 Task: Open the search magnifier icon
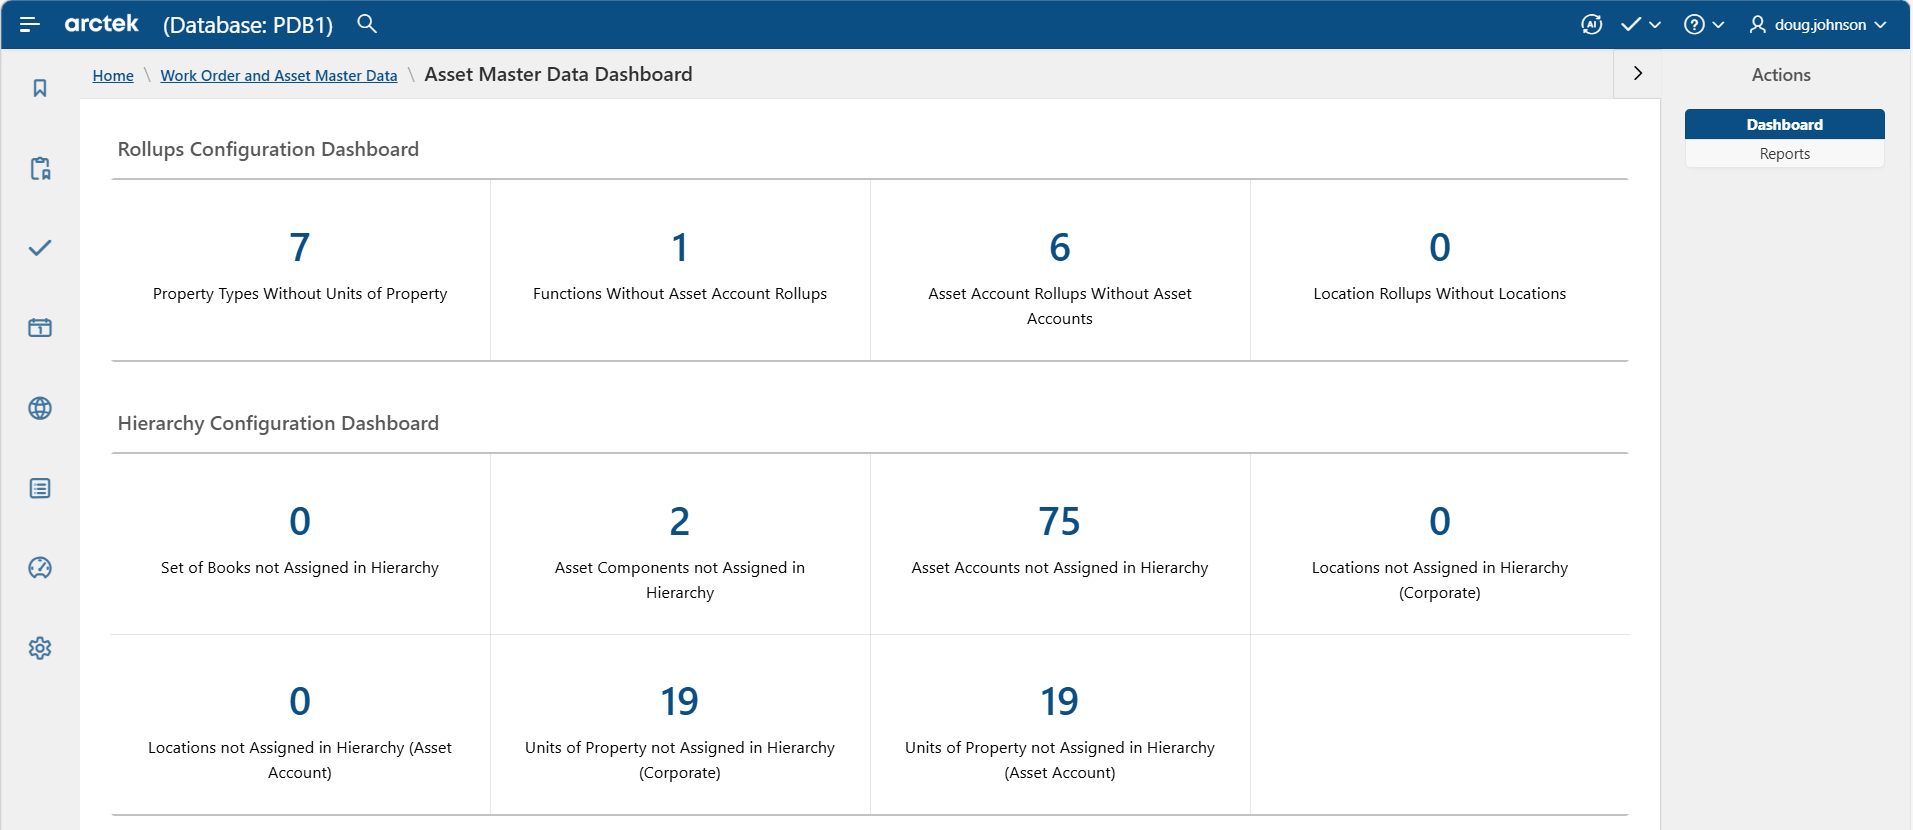click(x=367, y=23)
